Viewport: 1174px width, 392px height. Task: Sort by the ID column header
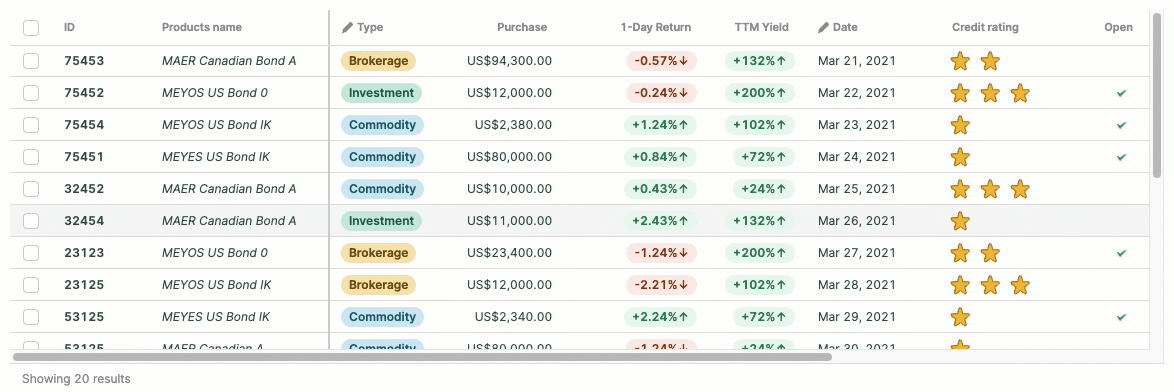tap(70, 27)
